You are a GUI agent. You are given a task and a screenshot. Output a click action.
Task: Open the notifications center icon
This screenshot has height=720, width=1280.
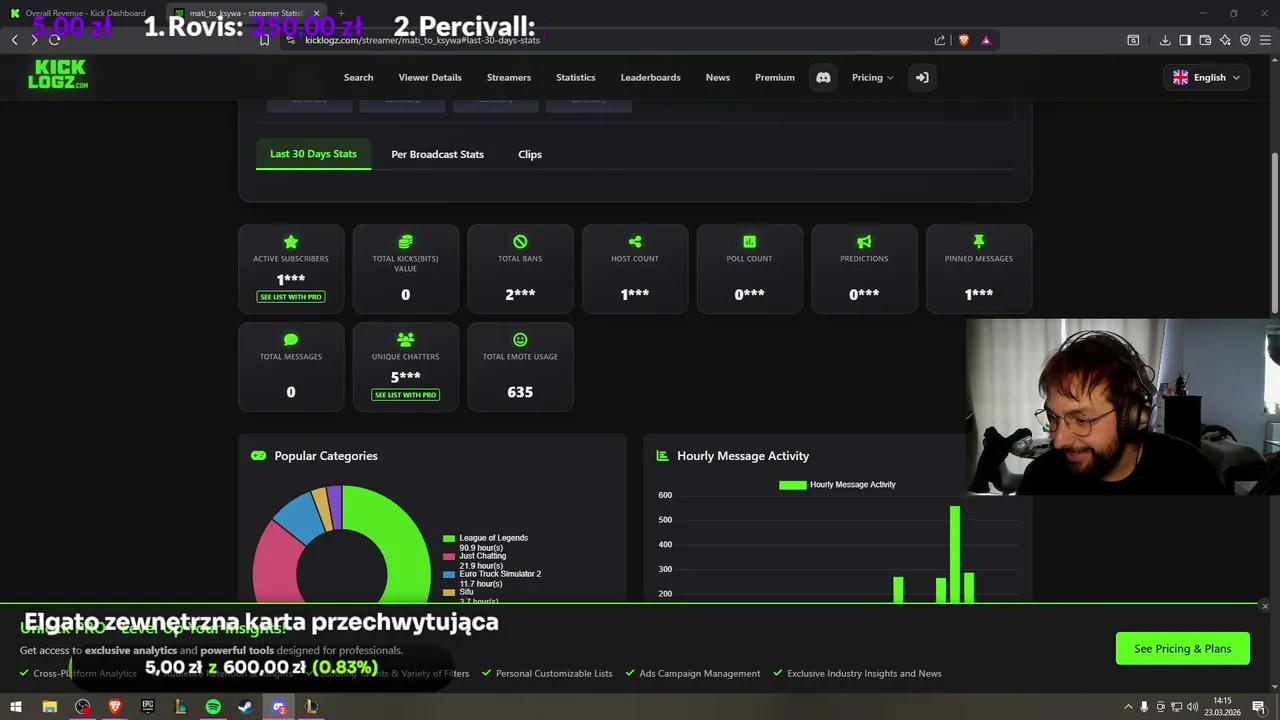pyautogui.click(x=1258, y=707)
